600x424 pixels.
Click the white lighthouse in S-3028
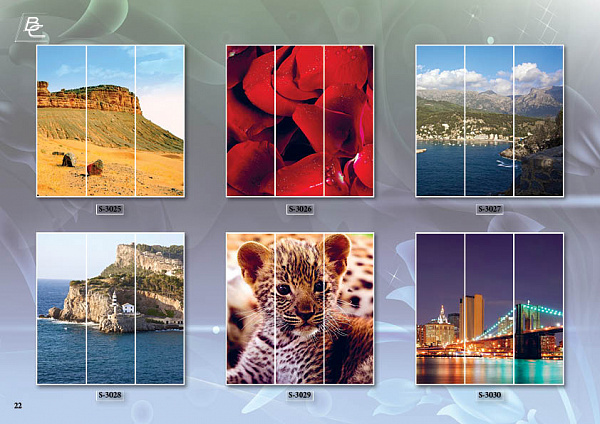tap(114, 303)
